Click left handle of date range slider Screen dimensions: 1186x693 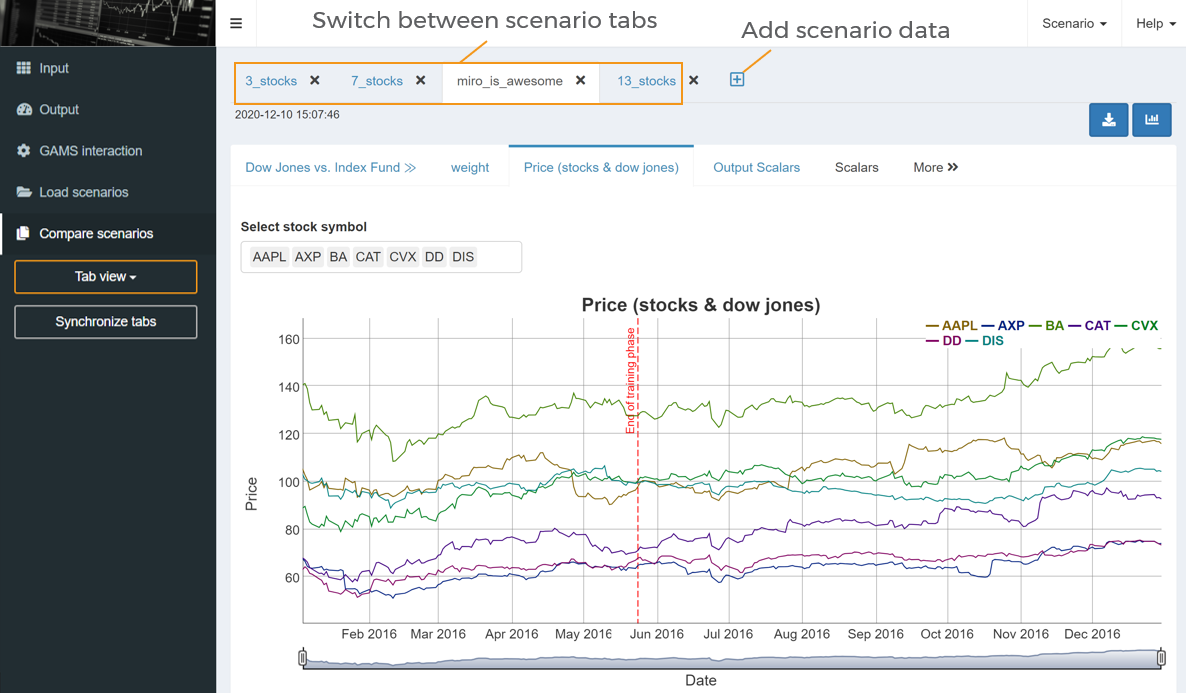coord(303,658)
